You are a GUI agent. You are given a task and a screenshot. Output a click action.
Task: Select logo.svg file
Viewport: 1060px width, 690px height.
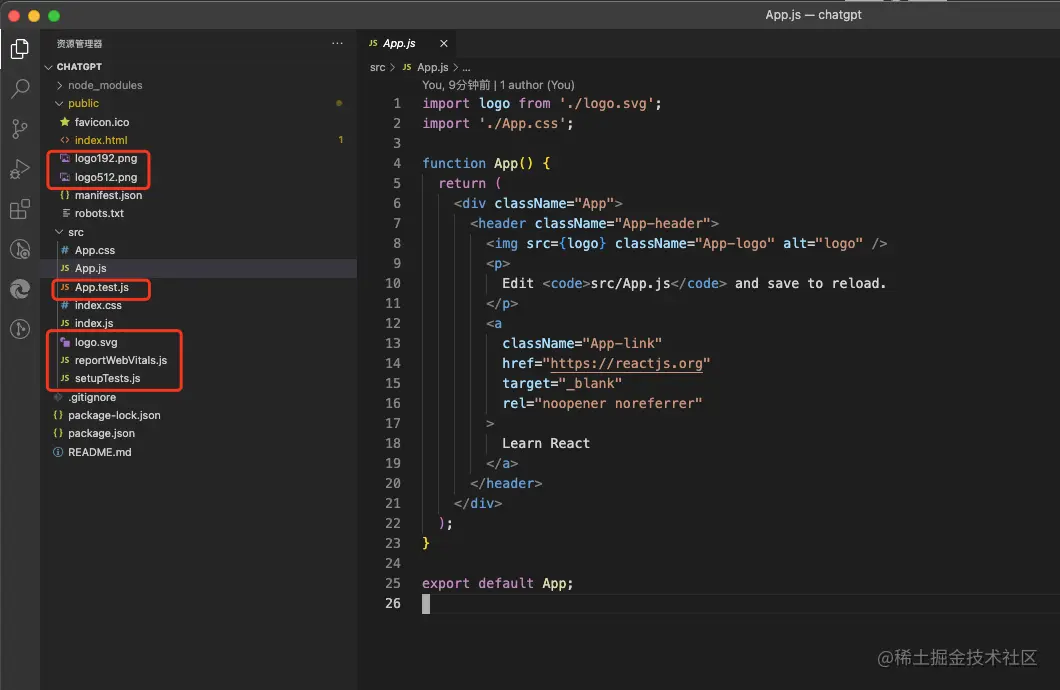[x=95, y=343]
